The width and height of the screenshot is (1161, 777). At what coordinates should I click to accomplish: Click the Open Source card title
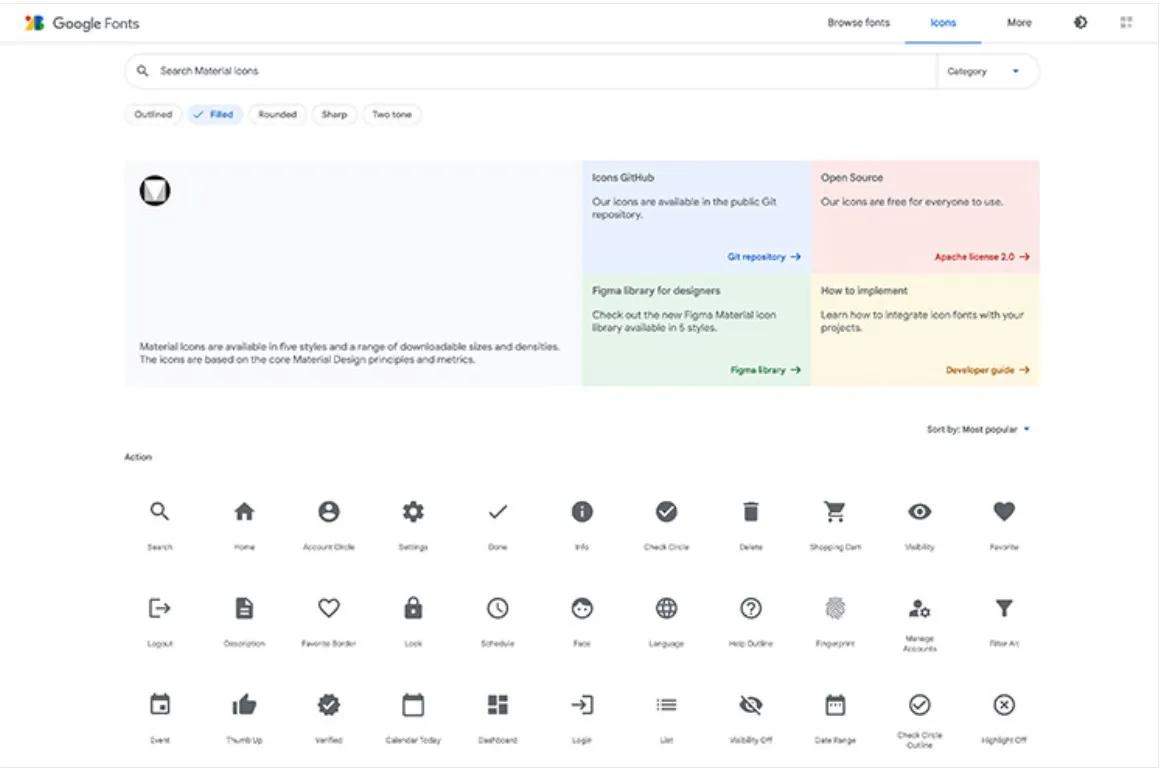pos(851,178)
